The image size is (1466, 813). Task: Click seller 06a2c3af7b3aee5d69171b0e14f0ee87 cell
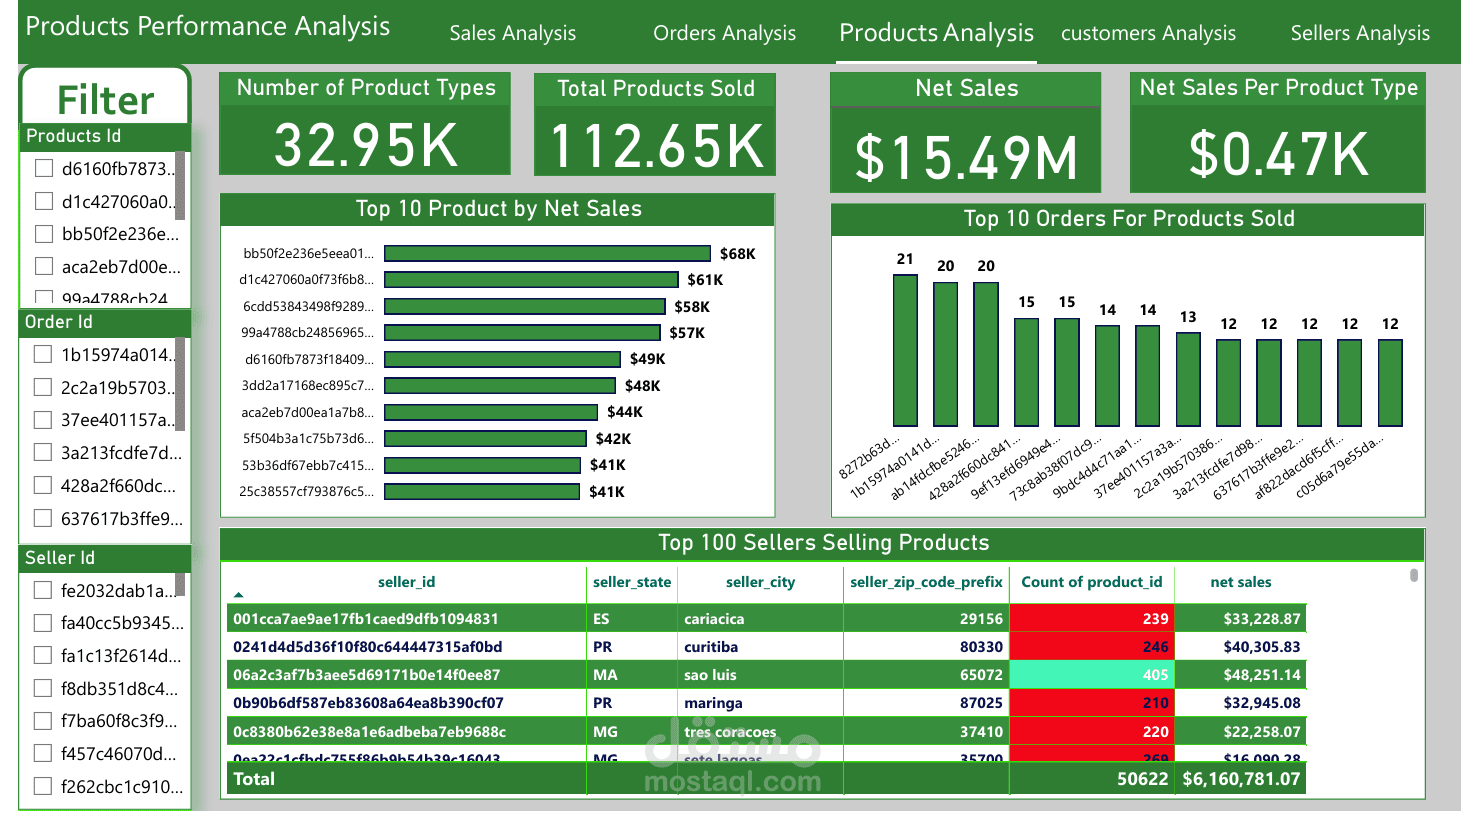point(406,674)
